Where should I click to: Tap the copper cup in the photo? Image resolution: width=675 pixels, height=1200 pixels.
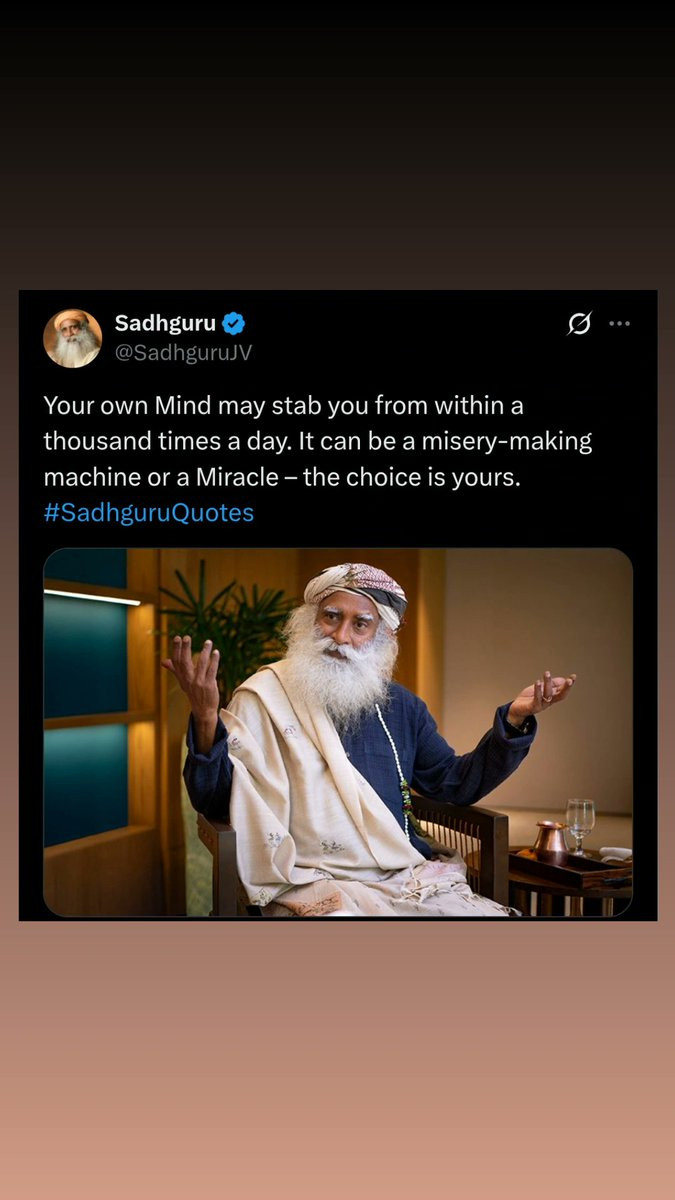tap(550, 837)
